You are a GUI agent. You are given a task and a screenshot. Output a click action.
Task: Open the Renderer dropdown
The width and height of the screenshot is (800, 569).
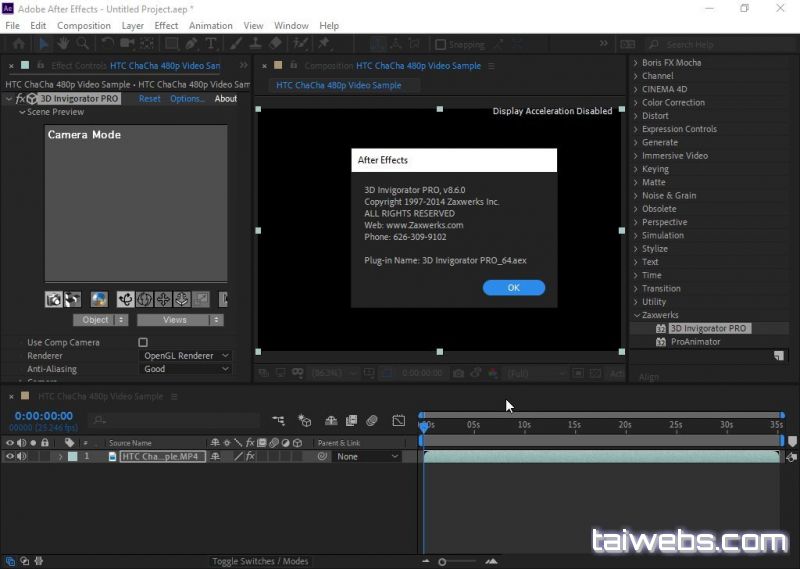[x=185, y=355]
